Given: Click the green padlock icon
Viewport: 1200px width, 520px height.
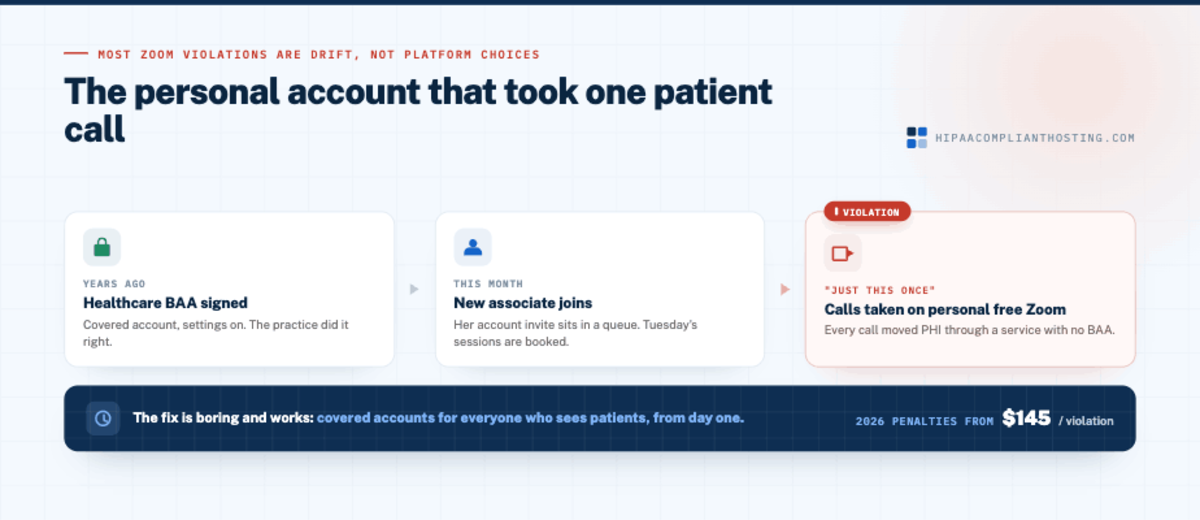Looking at the screenshot, I should 102,247.
